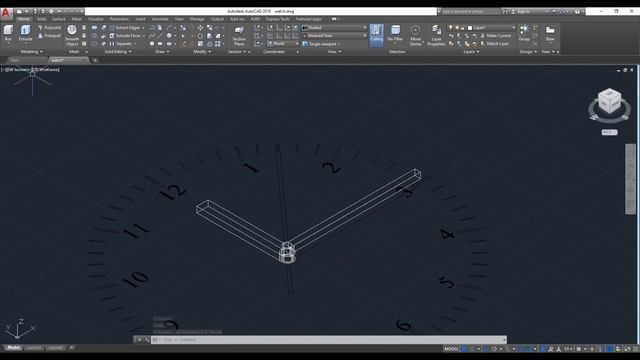This screenshot has height=360, width=640.
Task: Switch to the Model layout tab
Action: [13, 348]
